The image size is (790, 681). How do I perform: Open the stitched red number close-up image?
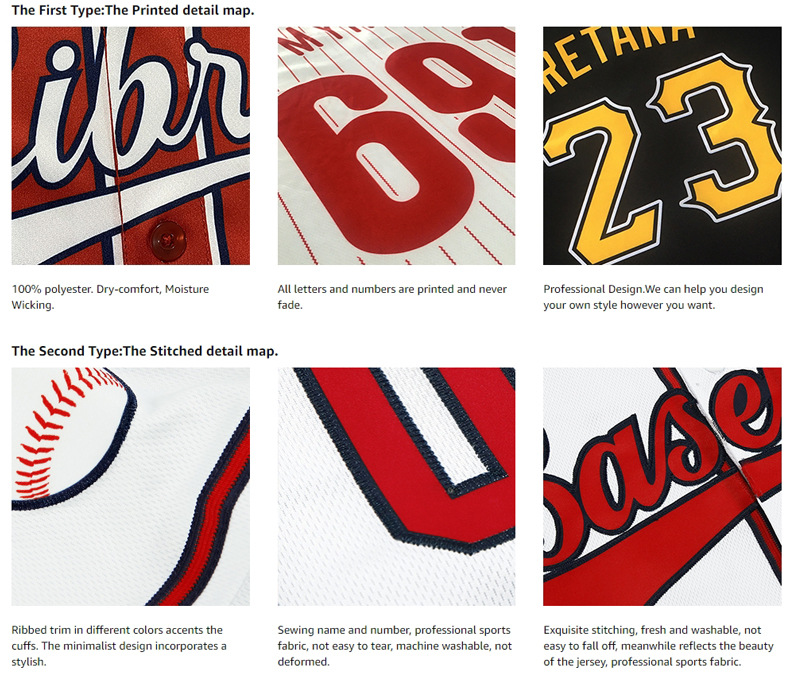397,487
